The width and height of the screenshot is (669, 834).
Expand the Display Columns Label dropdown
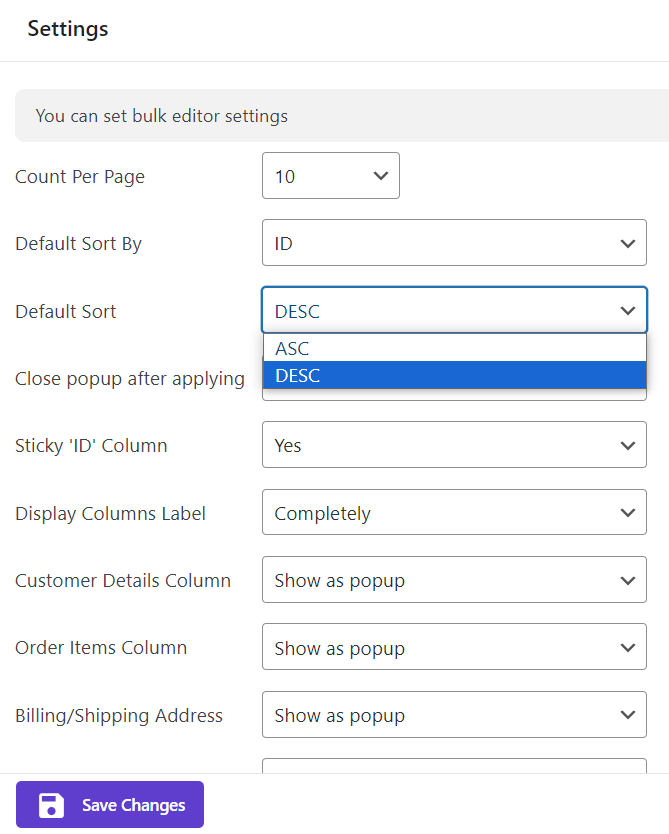(x=454, y=513)
